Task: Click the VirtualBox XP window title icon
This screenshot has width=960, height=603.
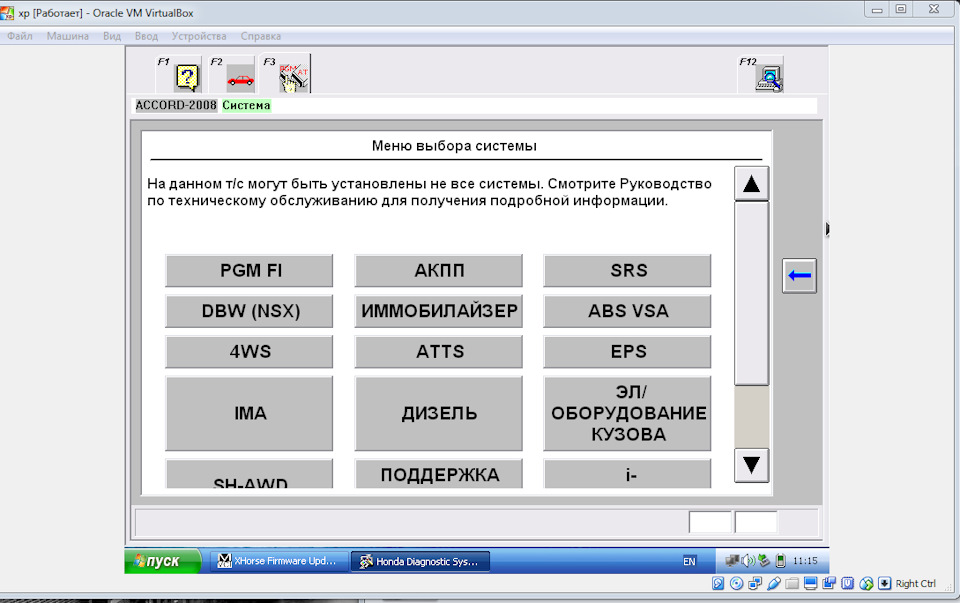Action: coord(7,12)
